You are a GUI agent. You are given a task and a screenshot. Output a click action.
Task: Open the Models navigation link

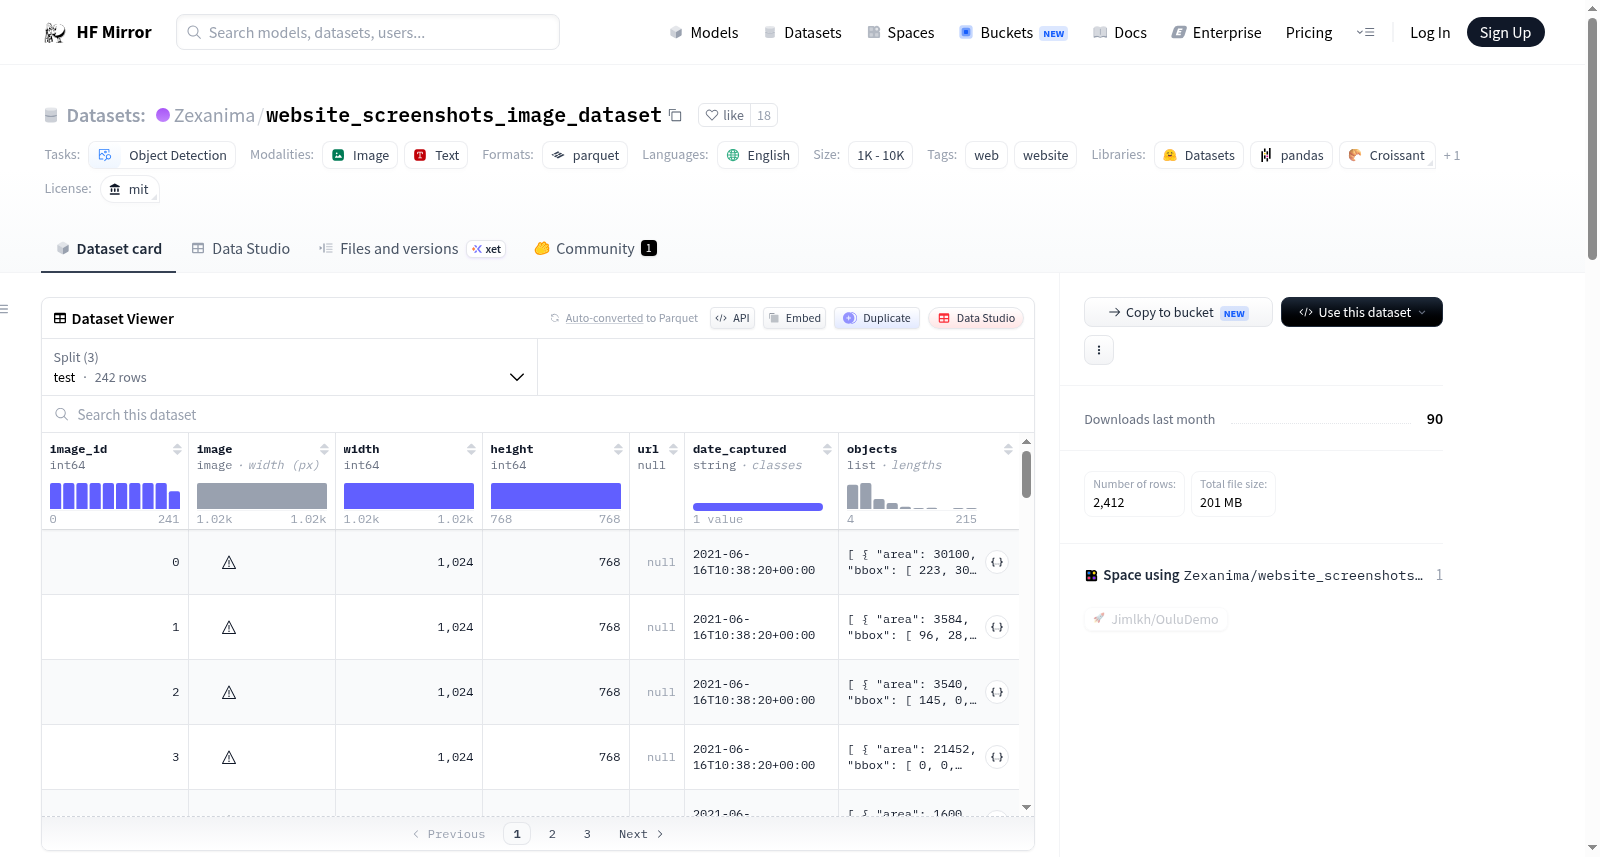(x=704, y=33)
